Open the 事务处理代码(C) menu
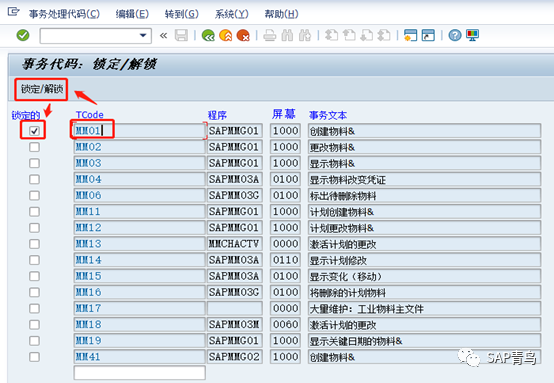The image size is (554, 383). (64, 14)
